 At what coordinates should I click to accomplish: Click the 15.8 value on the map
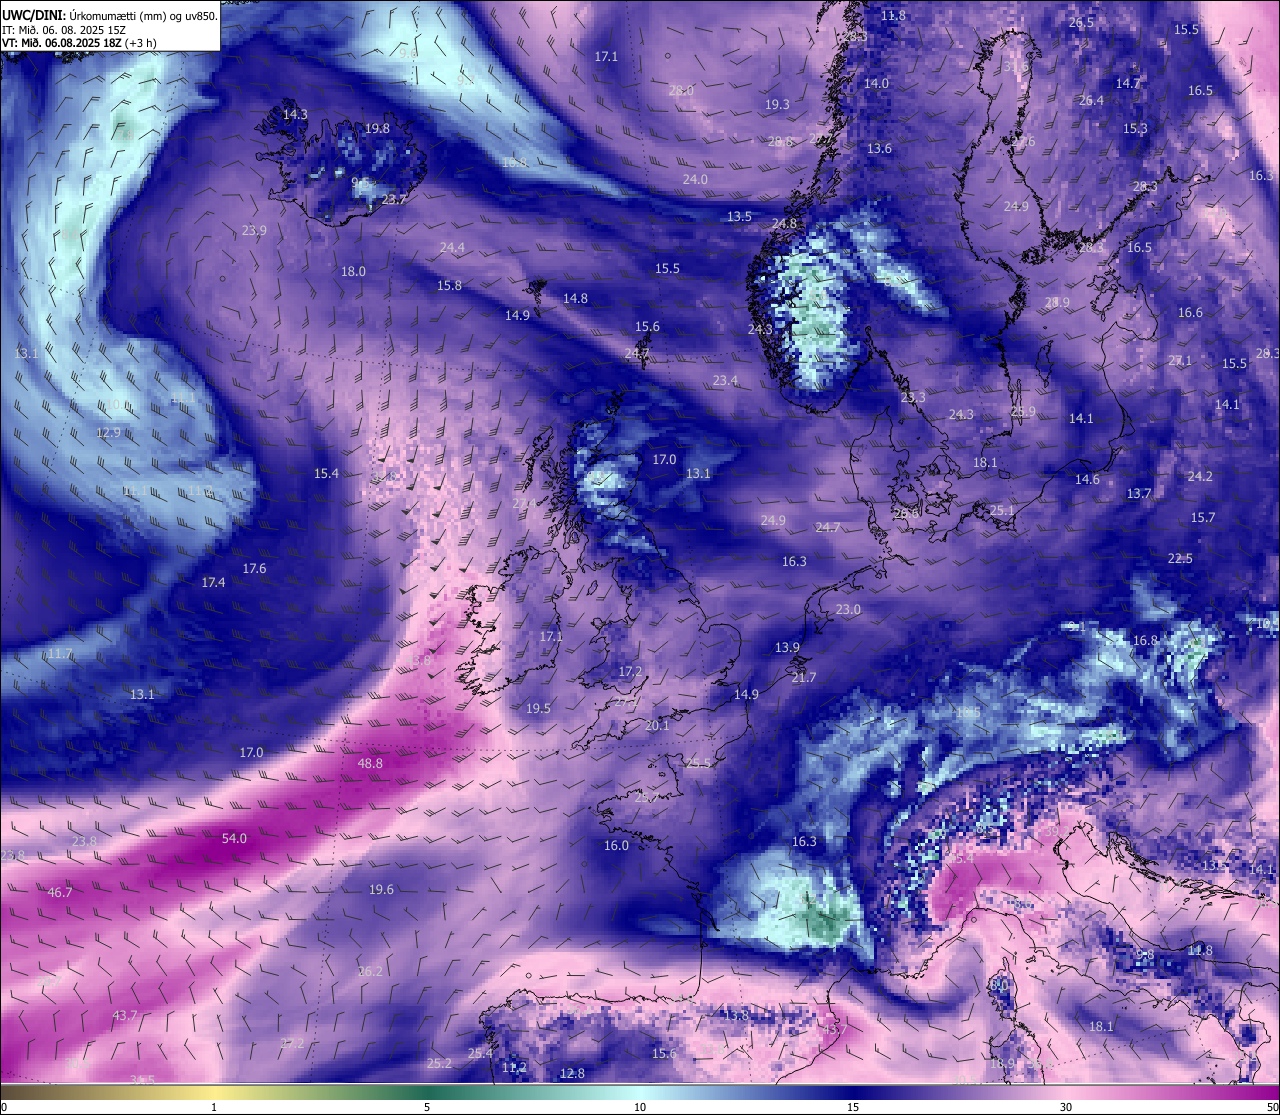449,286
